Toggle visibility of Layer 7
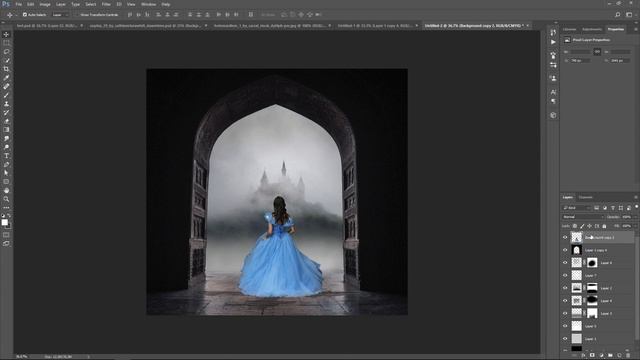Image resolution: width=640 pixels, height=360 pixels. point(565,276)
